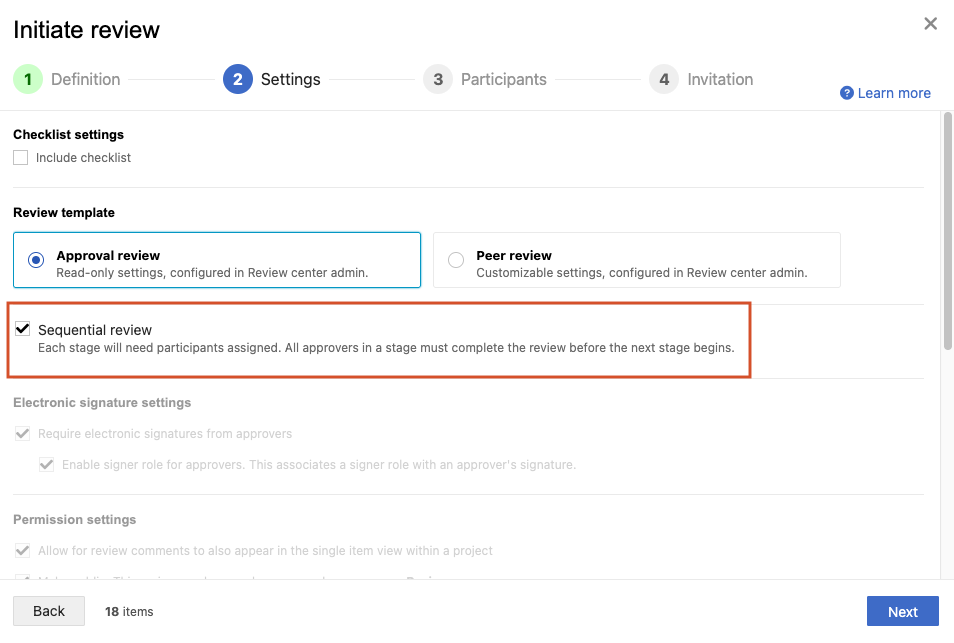Viewport: 954px width, 643px height.
Task: Click the Permission settings heading
Action: 75,520
